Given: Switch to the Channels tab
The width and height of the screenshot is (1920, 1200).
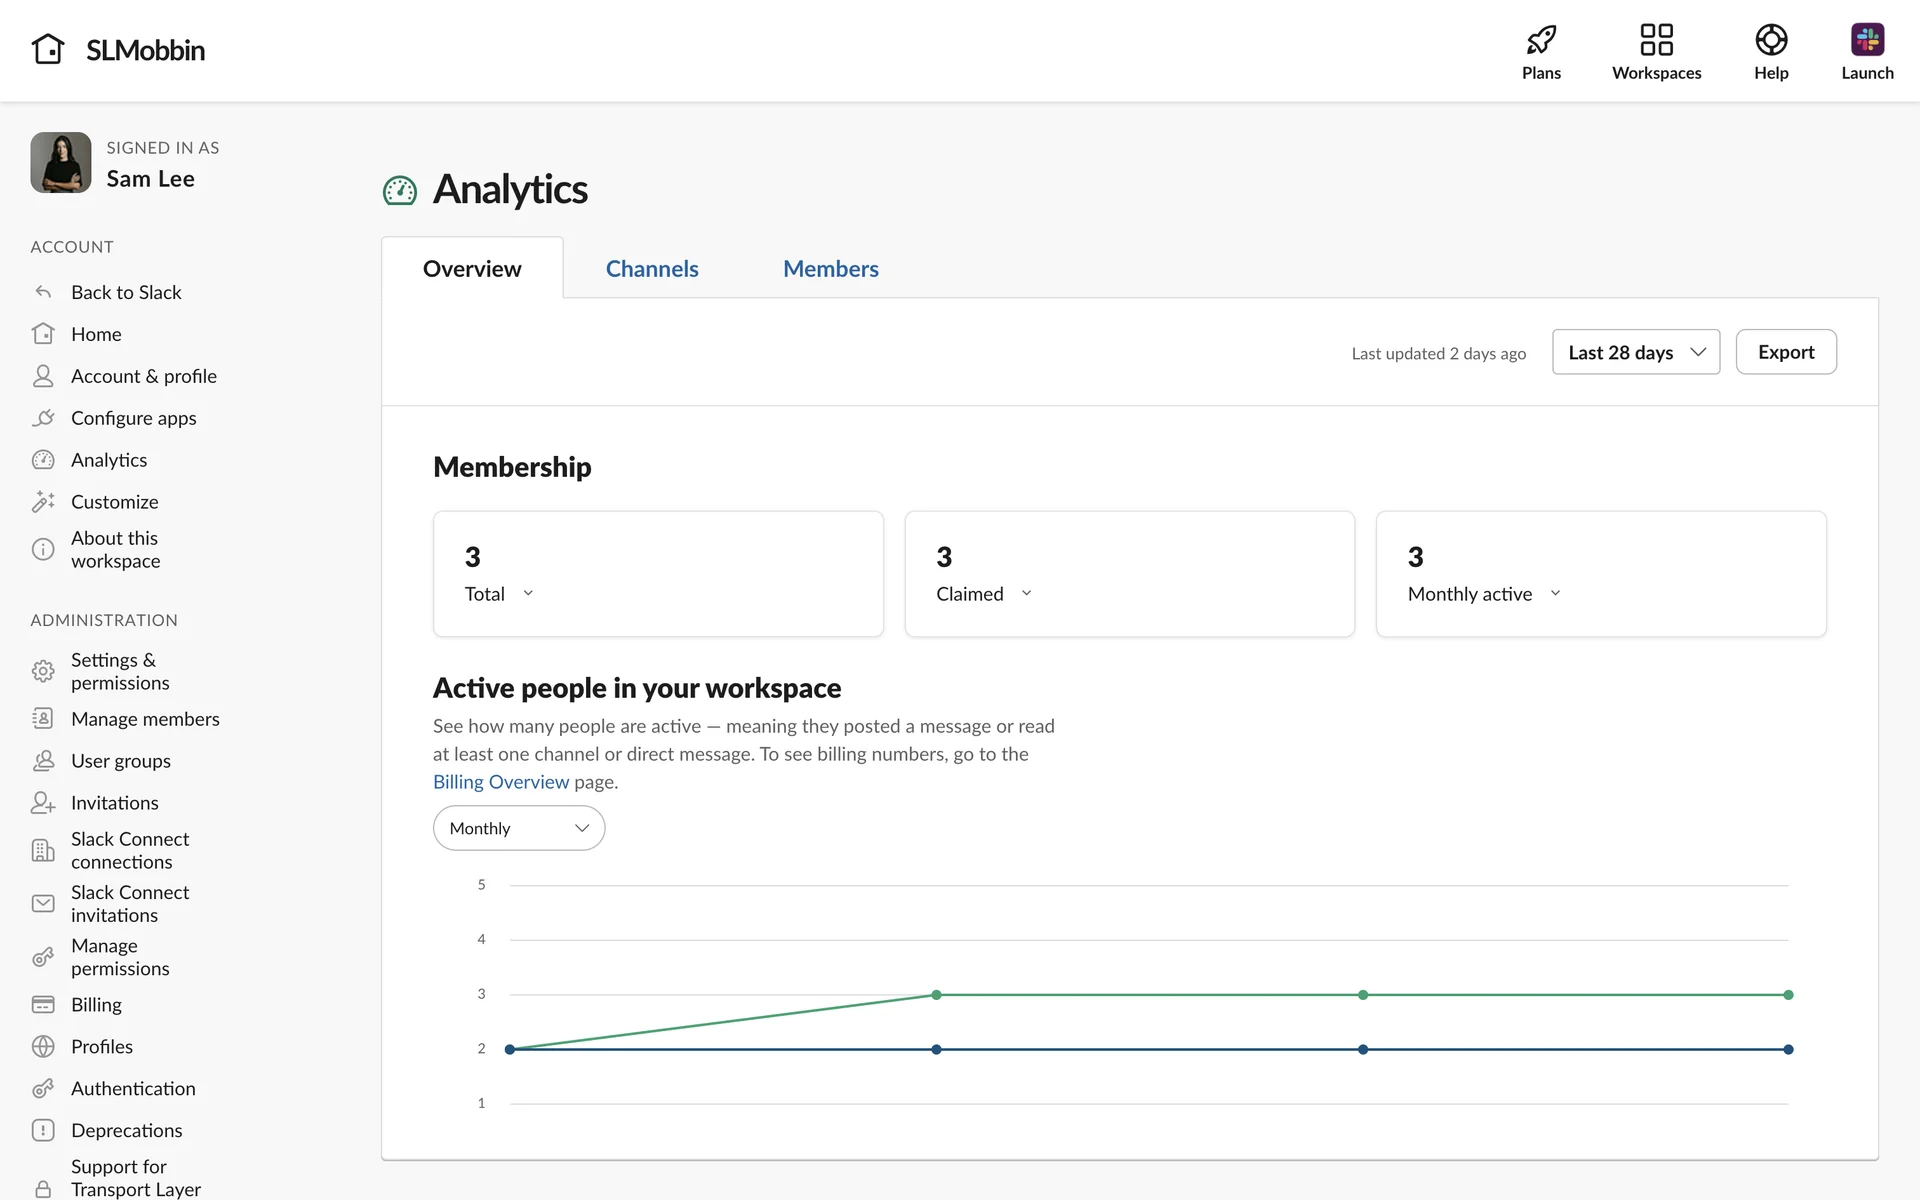Looking at the screenshot, I should coord(652,268).
